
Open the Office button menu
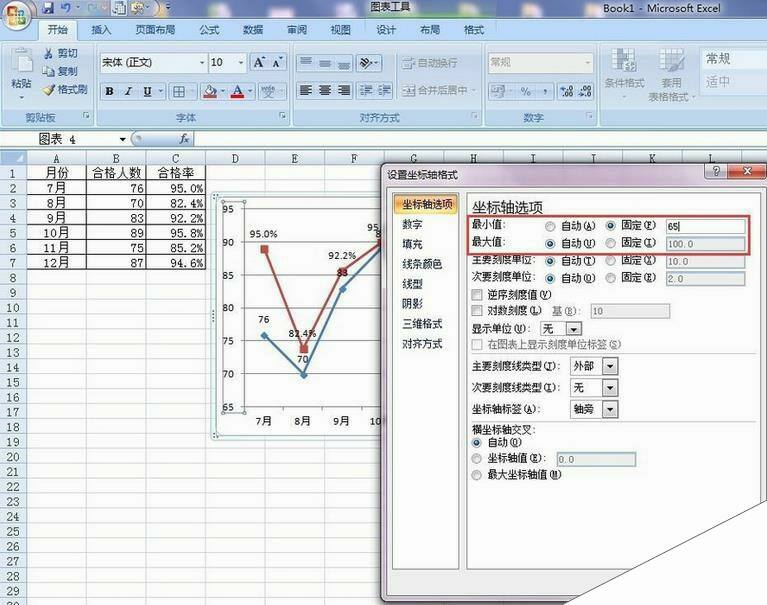[x=16, y=15]
